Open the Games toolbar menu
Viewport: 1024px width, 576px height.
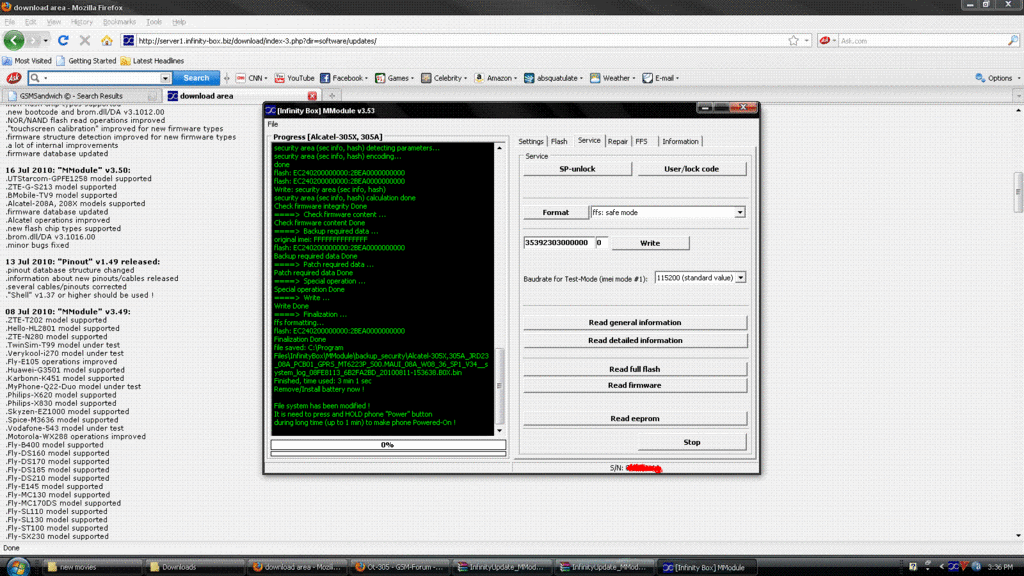pos(394,78)
